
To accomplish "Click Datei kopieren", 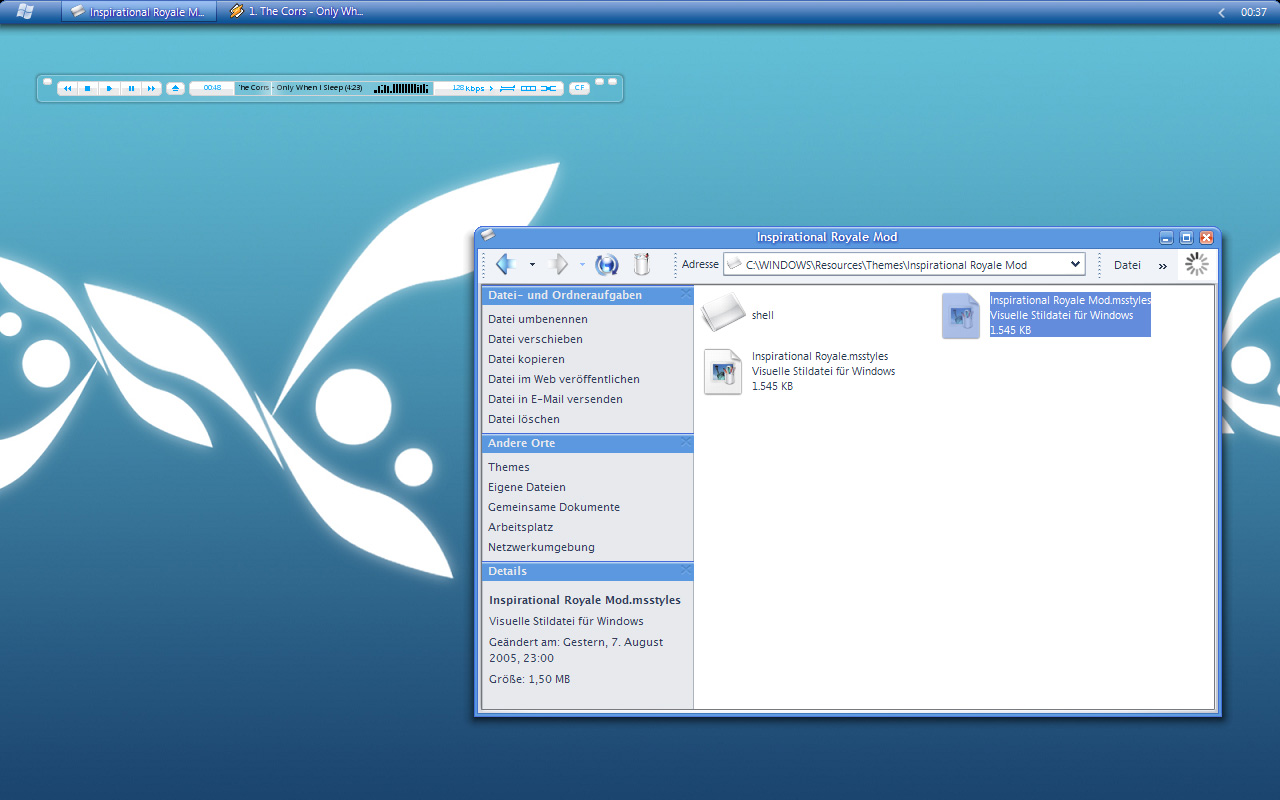I will click(526, 359).
